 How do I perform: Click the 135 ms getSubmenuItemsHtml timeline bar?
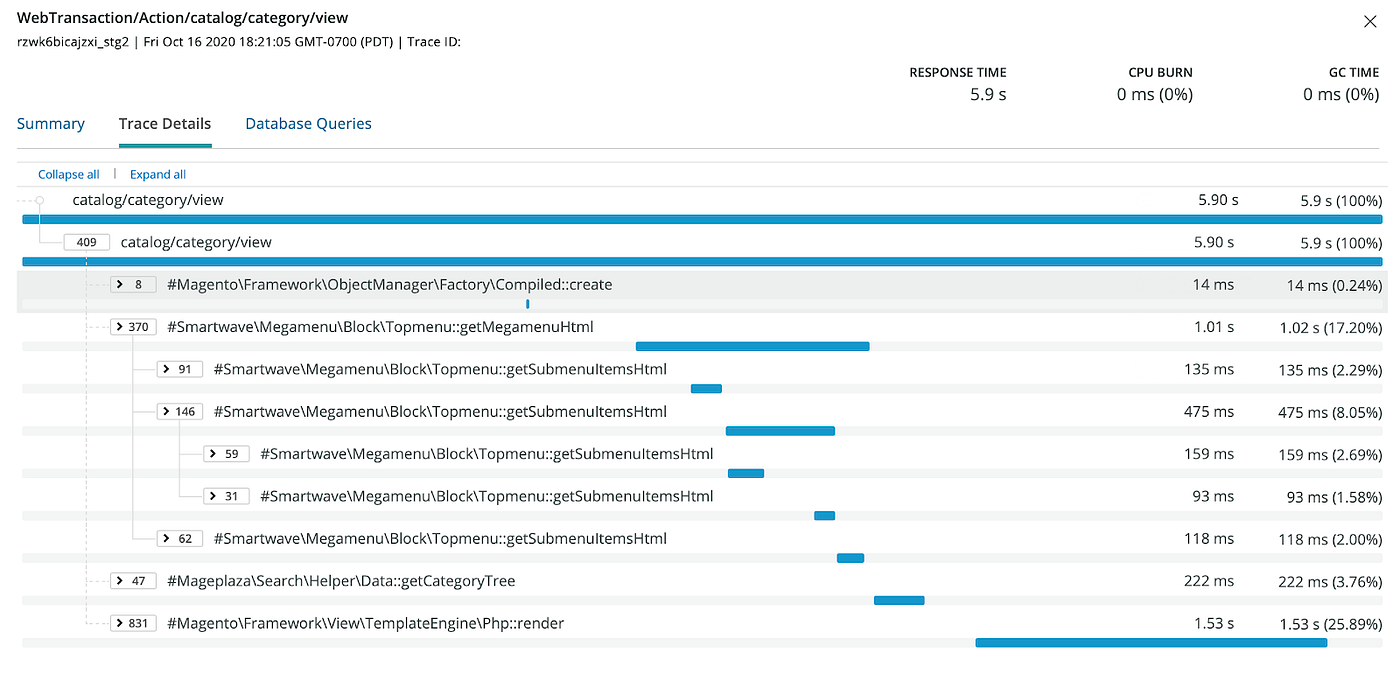click(x=706, y=388)
